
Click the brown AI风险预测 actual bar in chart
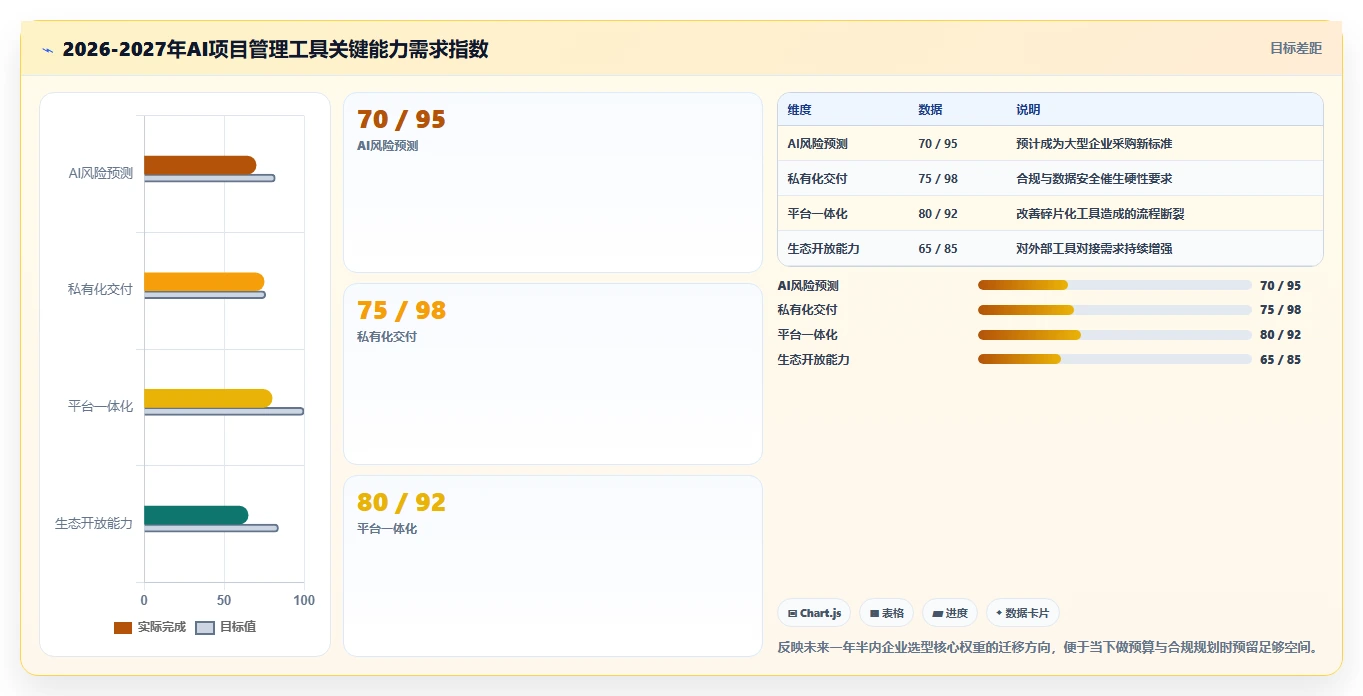pos(200,165)
